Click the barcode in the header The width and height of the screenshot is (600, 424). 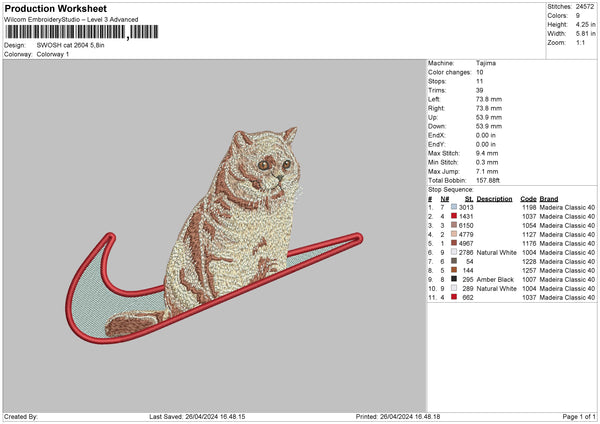[81, 32]
